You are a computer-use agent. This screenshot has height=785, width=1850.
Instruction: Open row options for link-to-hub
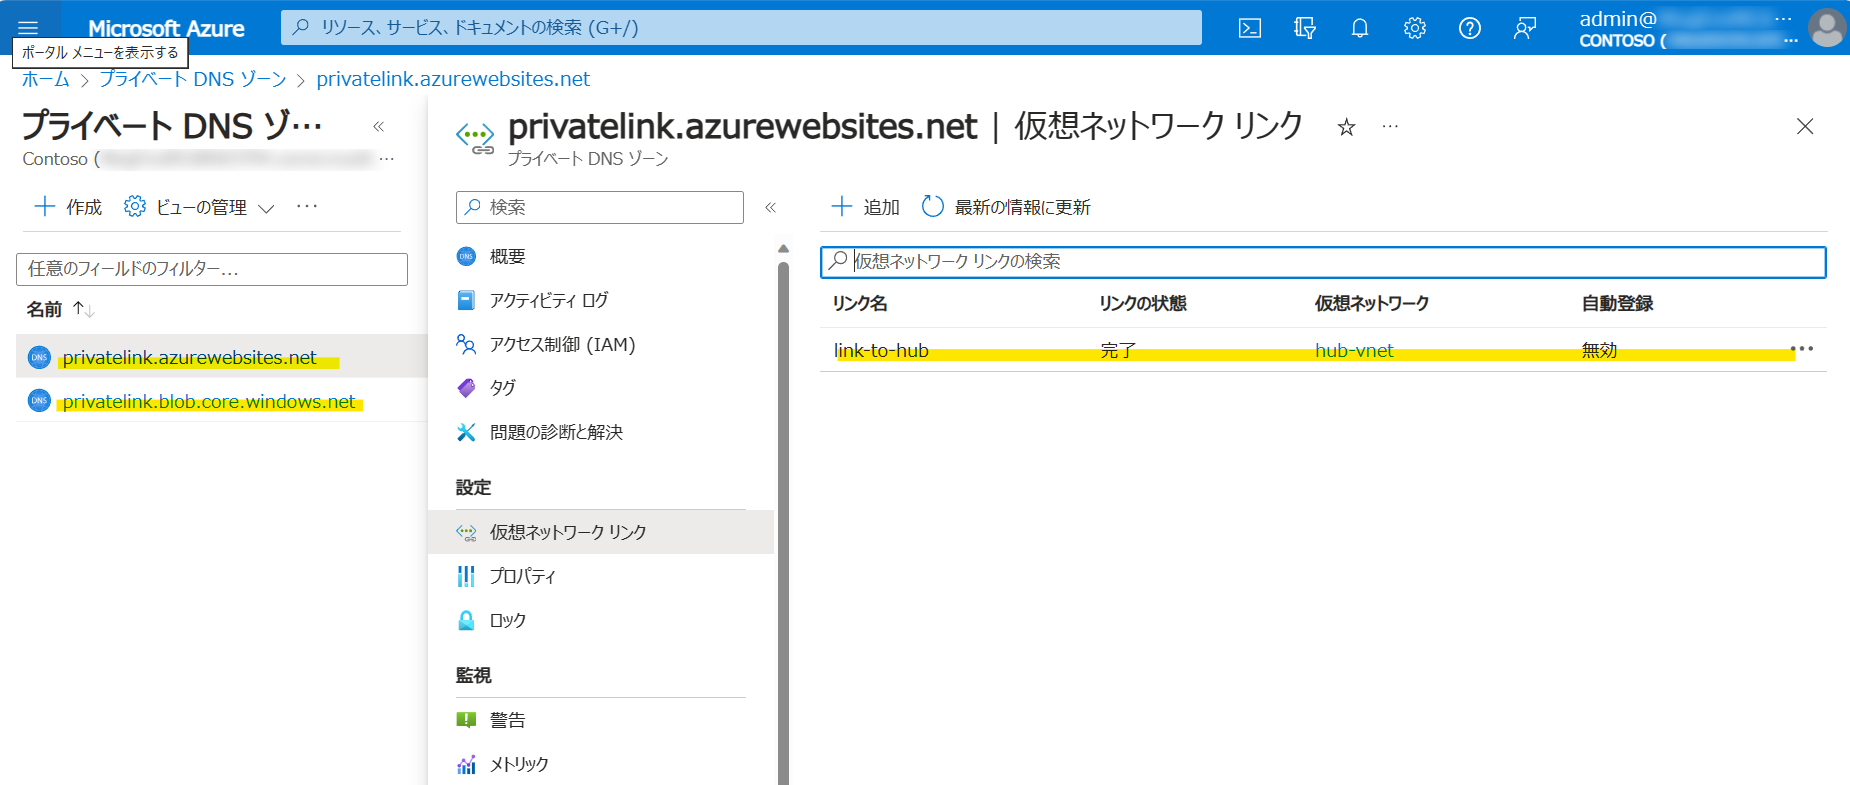pos(1802,349)
